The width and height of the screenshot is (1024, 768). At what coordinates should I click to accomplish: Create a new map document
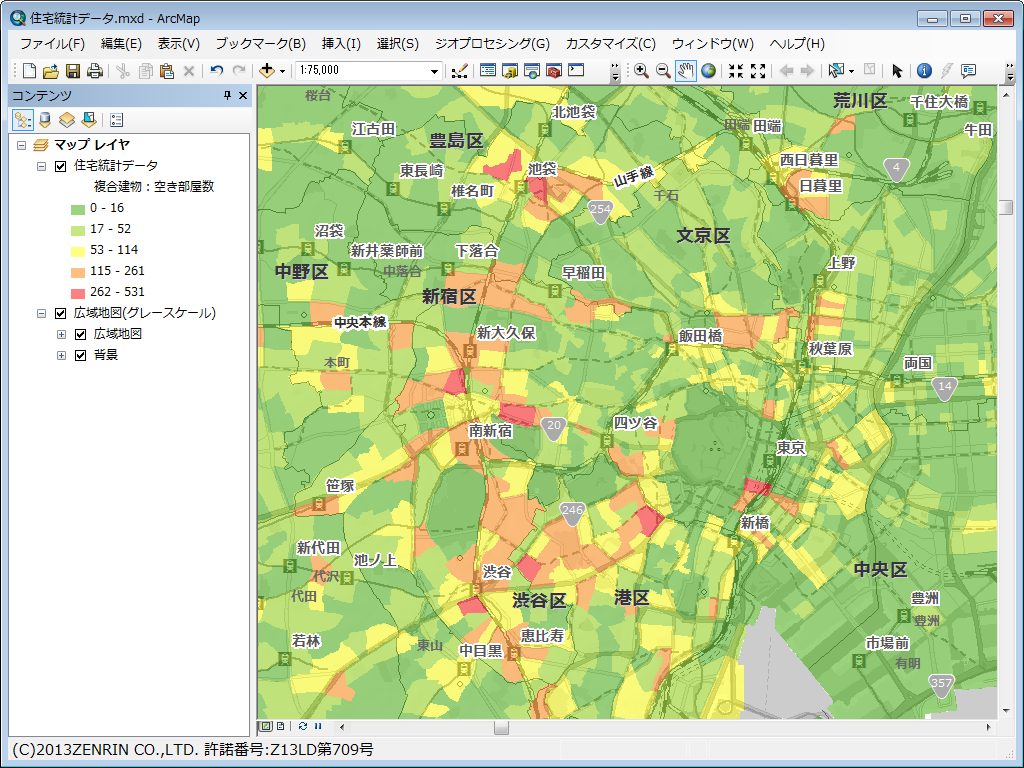(x=29, y=71)
